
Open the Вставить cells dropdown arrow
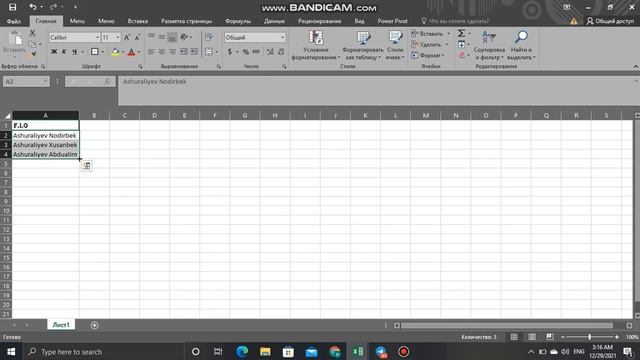point(449,33)
